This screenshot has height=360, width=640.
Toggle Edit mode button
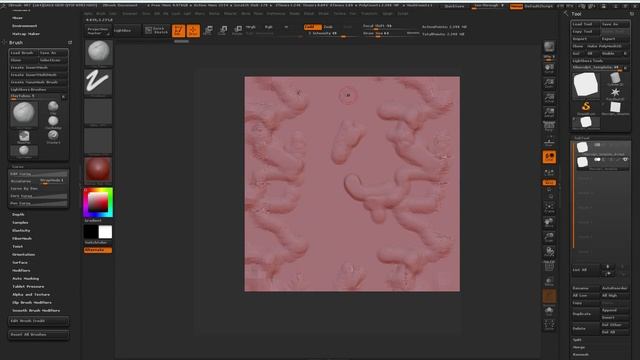point(178,31)
